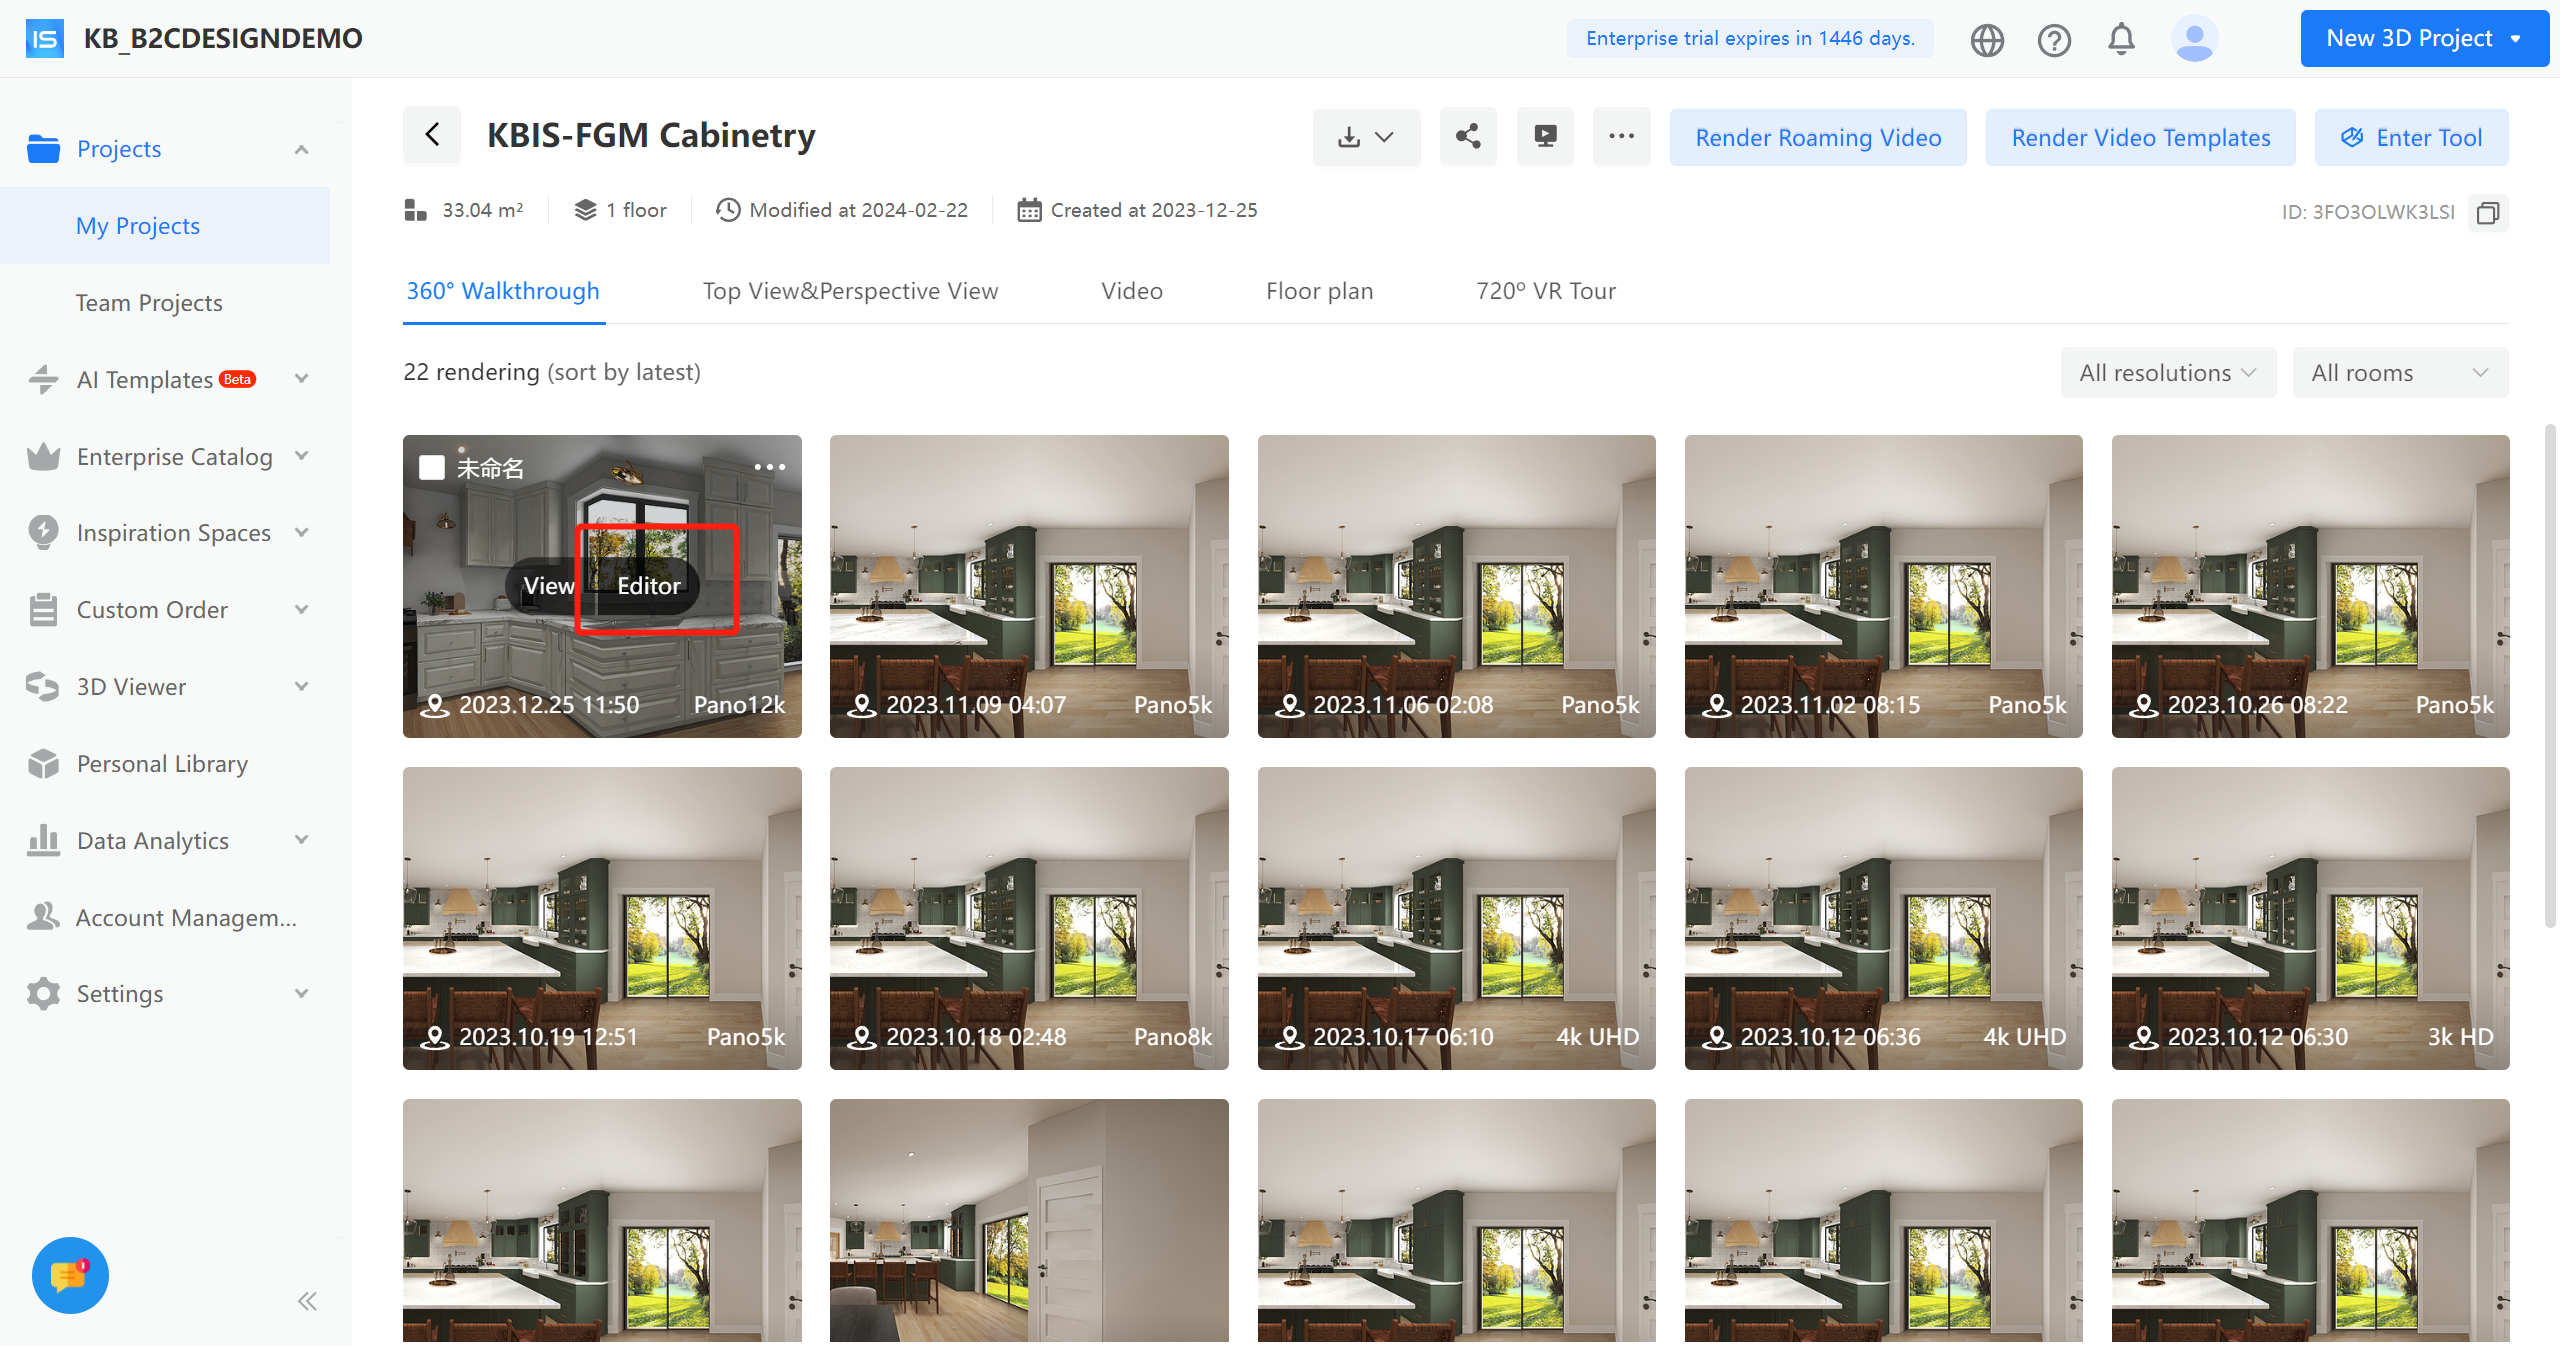Click the presentation play icon button
The width and height of the screenshot is (2560, 1346).
1545,137
